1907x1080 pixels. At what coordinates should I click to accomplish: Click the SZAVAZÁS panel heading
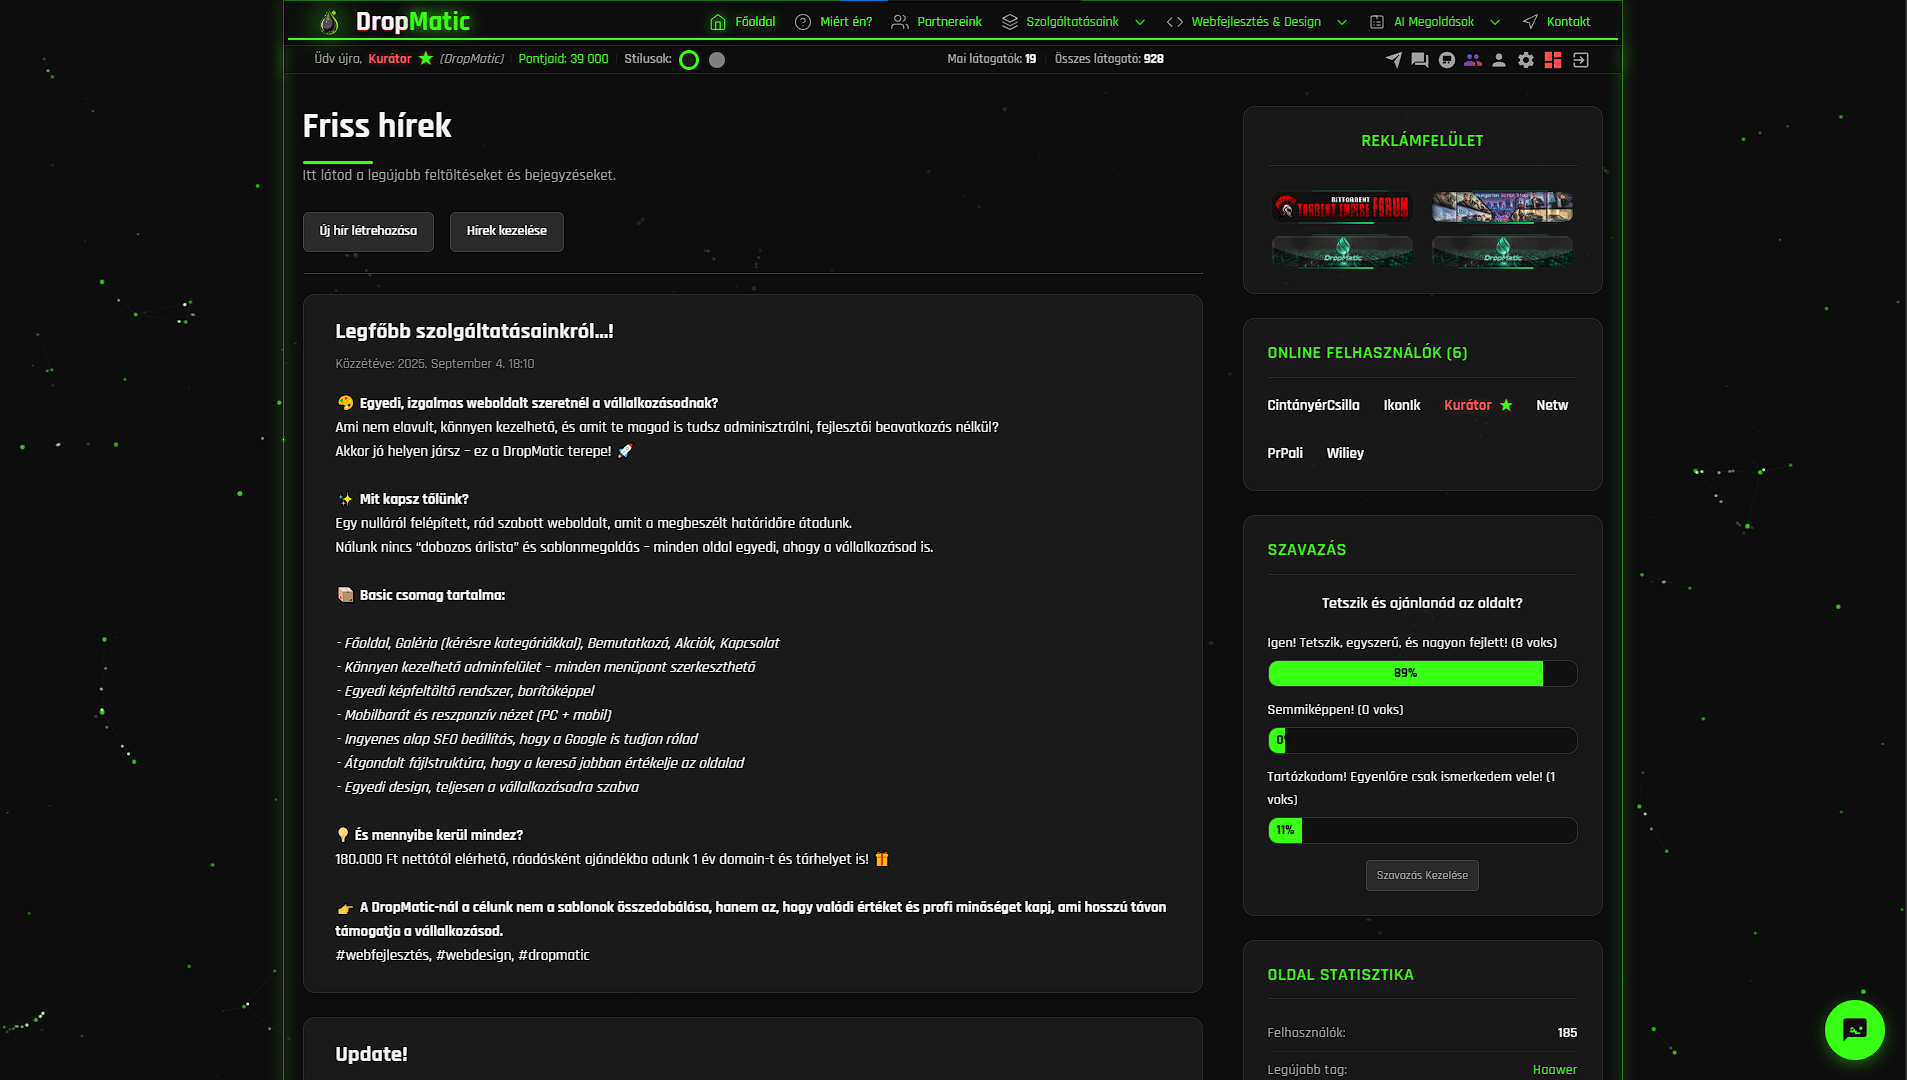pyautogui.click(x=1306, y=550)
